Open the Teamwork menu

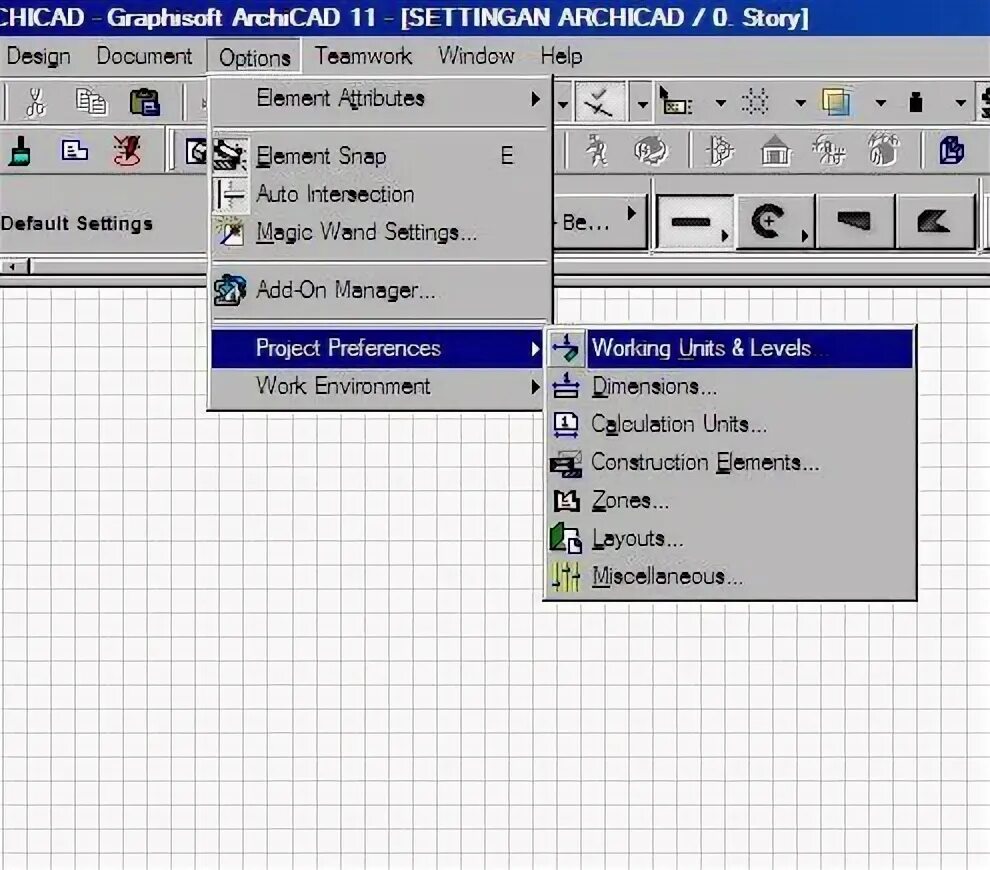pyautogui.click(x=363, y=56)
